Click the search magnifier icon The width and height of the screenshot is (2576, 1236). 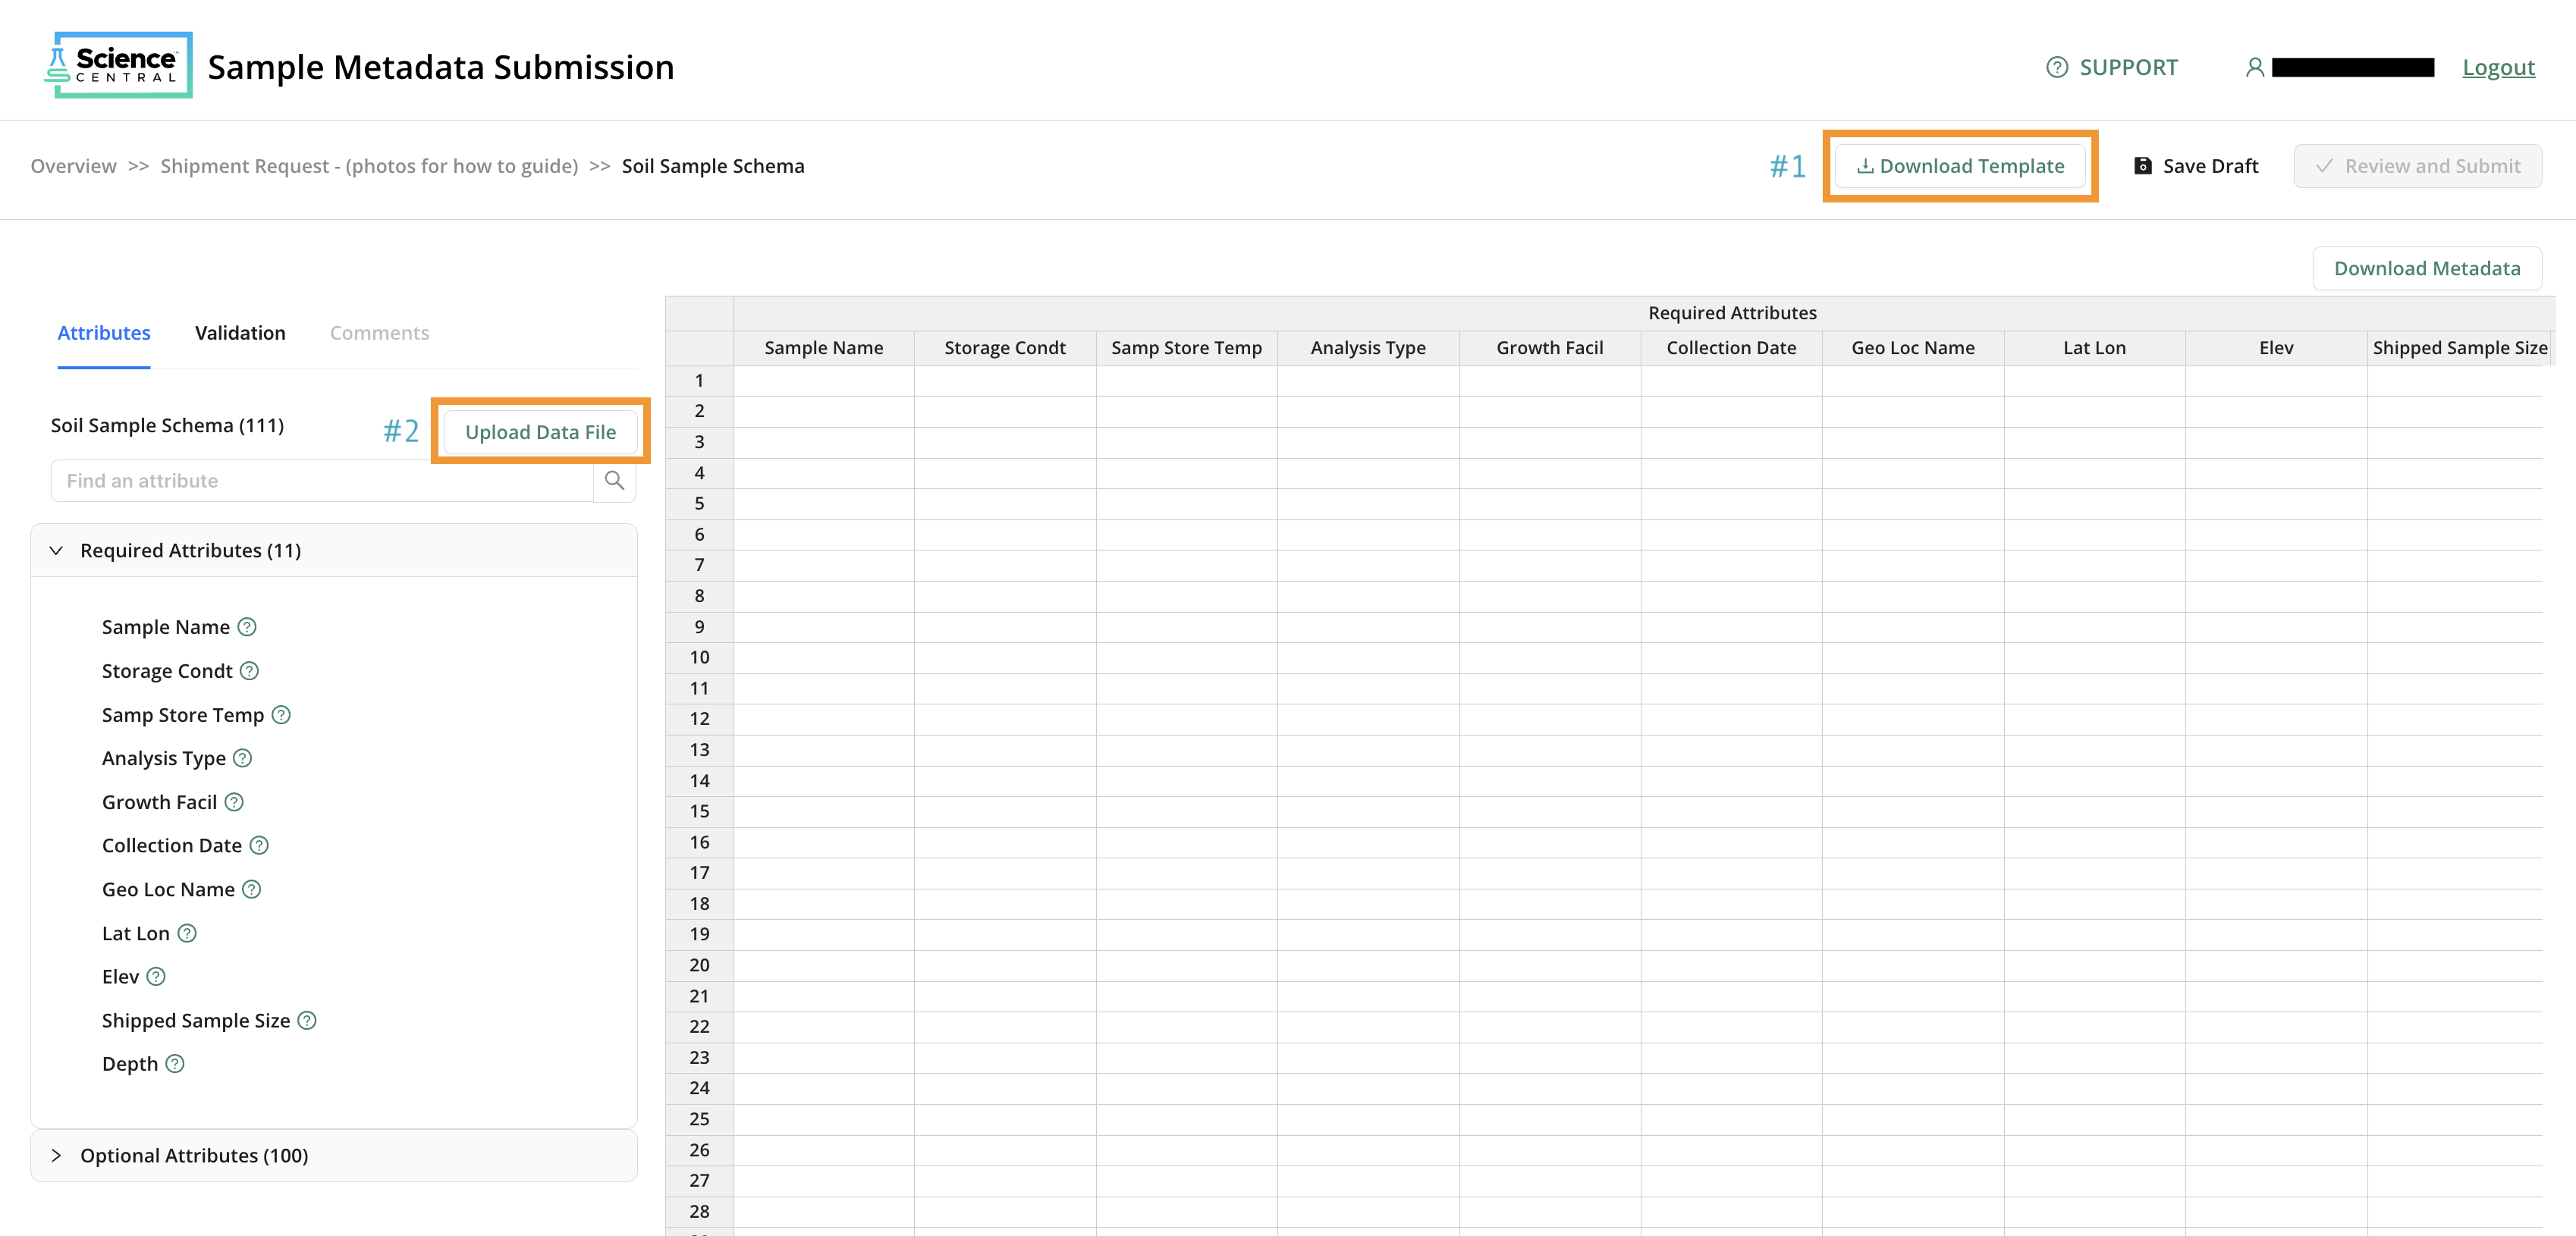(x=614, y=481)
